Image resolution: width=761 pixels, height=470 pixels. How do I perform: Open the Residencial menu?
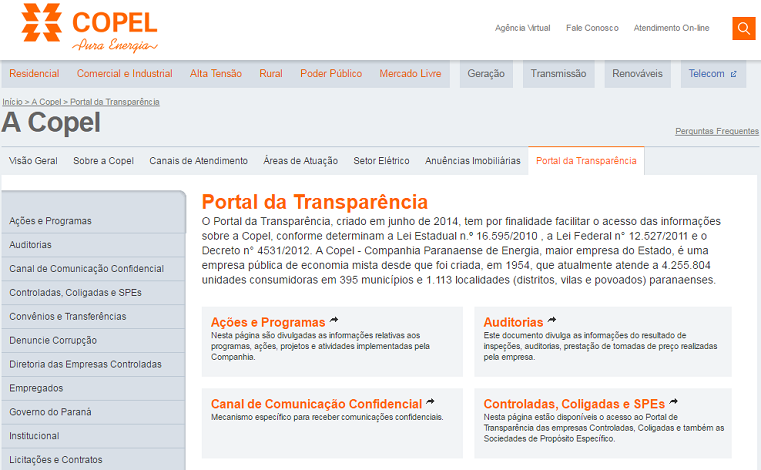34,74
